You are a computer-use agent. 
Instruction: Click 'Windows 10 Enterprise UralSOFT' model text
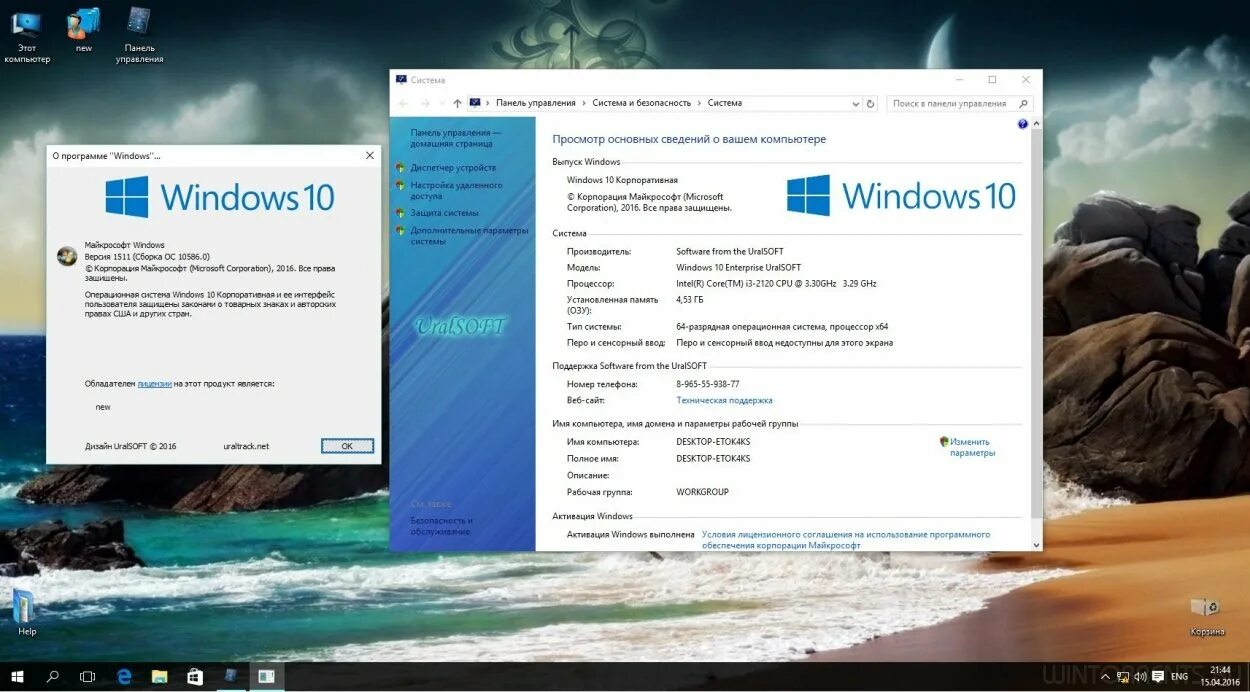click(738, 267)
